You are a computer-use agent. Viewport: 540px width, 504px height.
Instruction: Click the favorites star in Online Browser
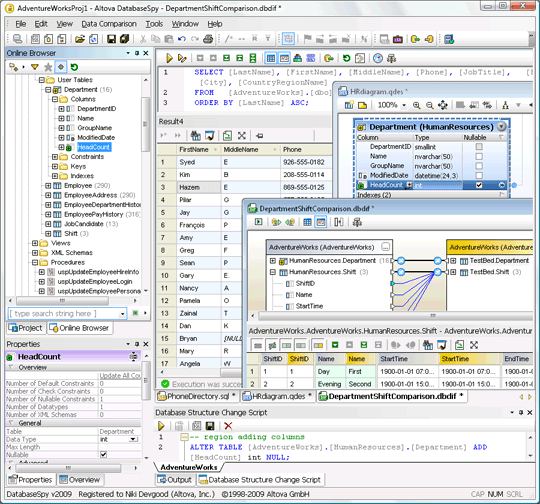point(48,67)
